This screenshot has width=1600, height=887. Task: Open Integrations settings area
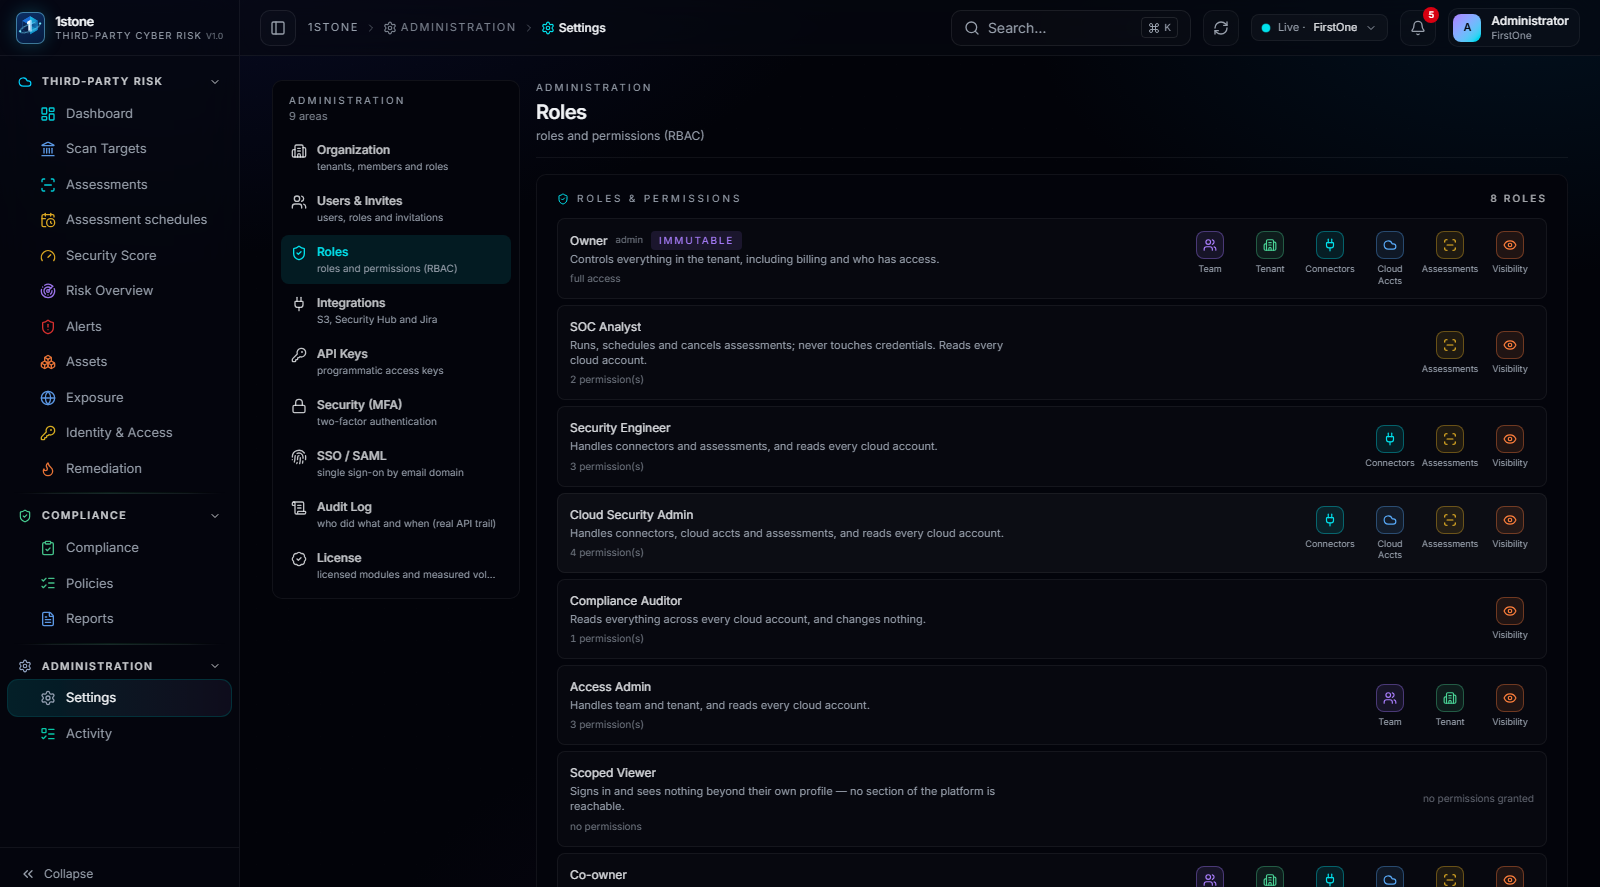(396, 311)
